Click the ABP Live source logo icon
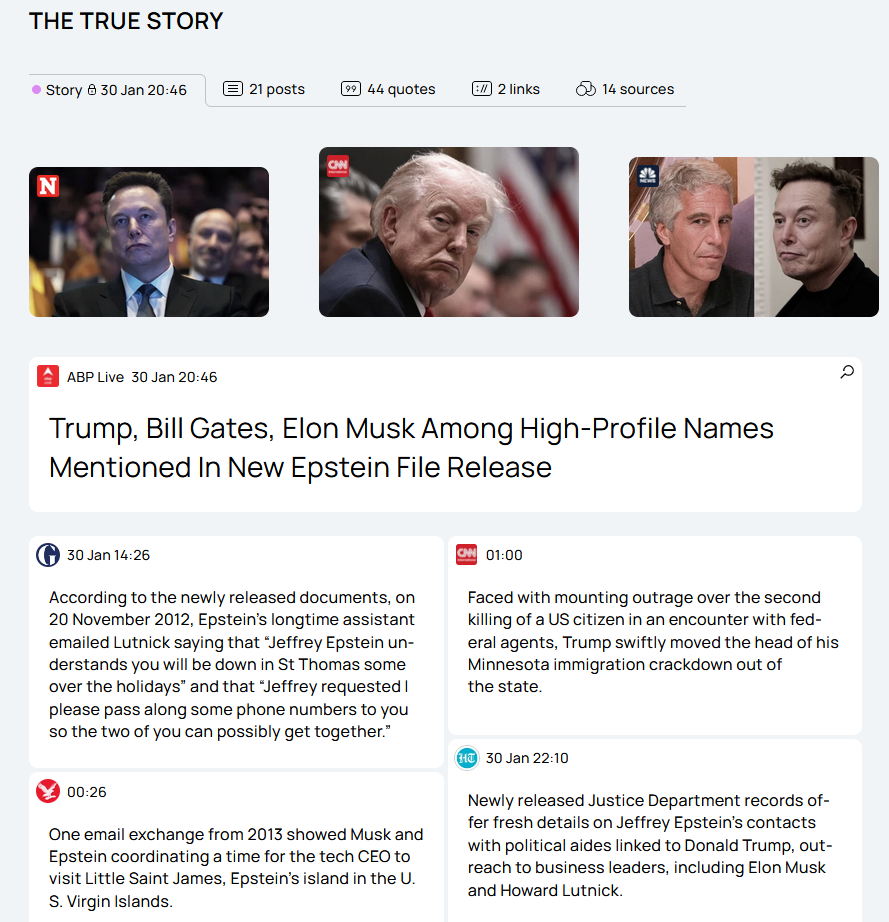 48,376
